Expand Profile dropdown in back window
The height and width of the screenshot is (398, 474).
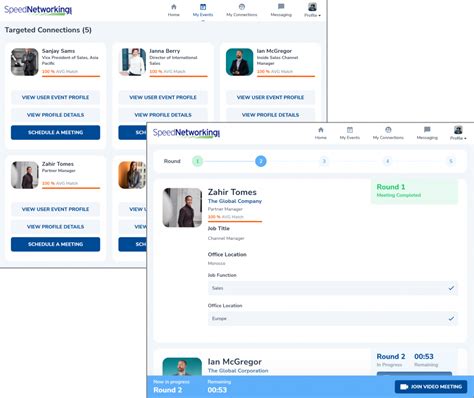tap(312, 10)
